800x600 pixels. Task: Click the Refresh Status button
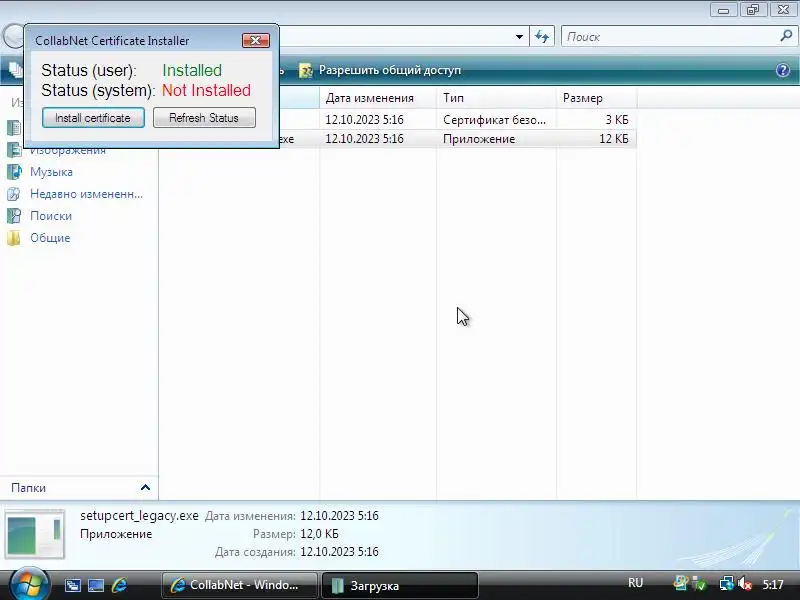(x=204, y=118)
